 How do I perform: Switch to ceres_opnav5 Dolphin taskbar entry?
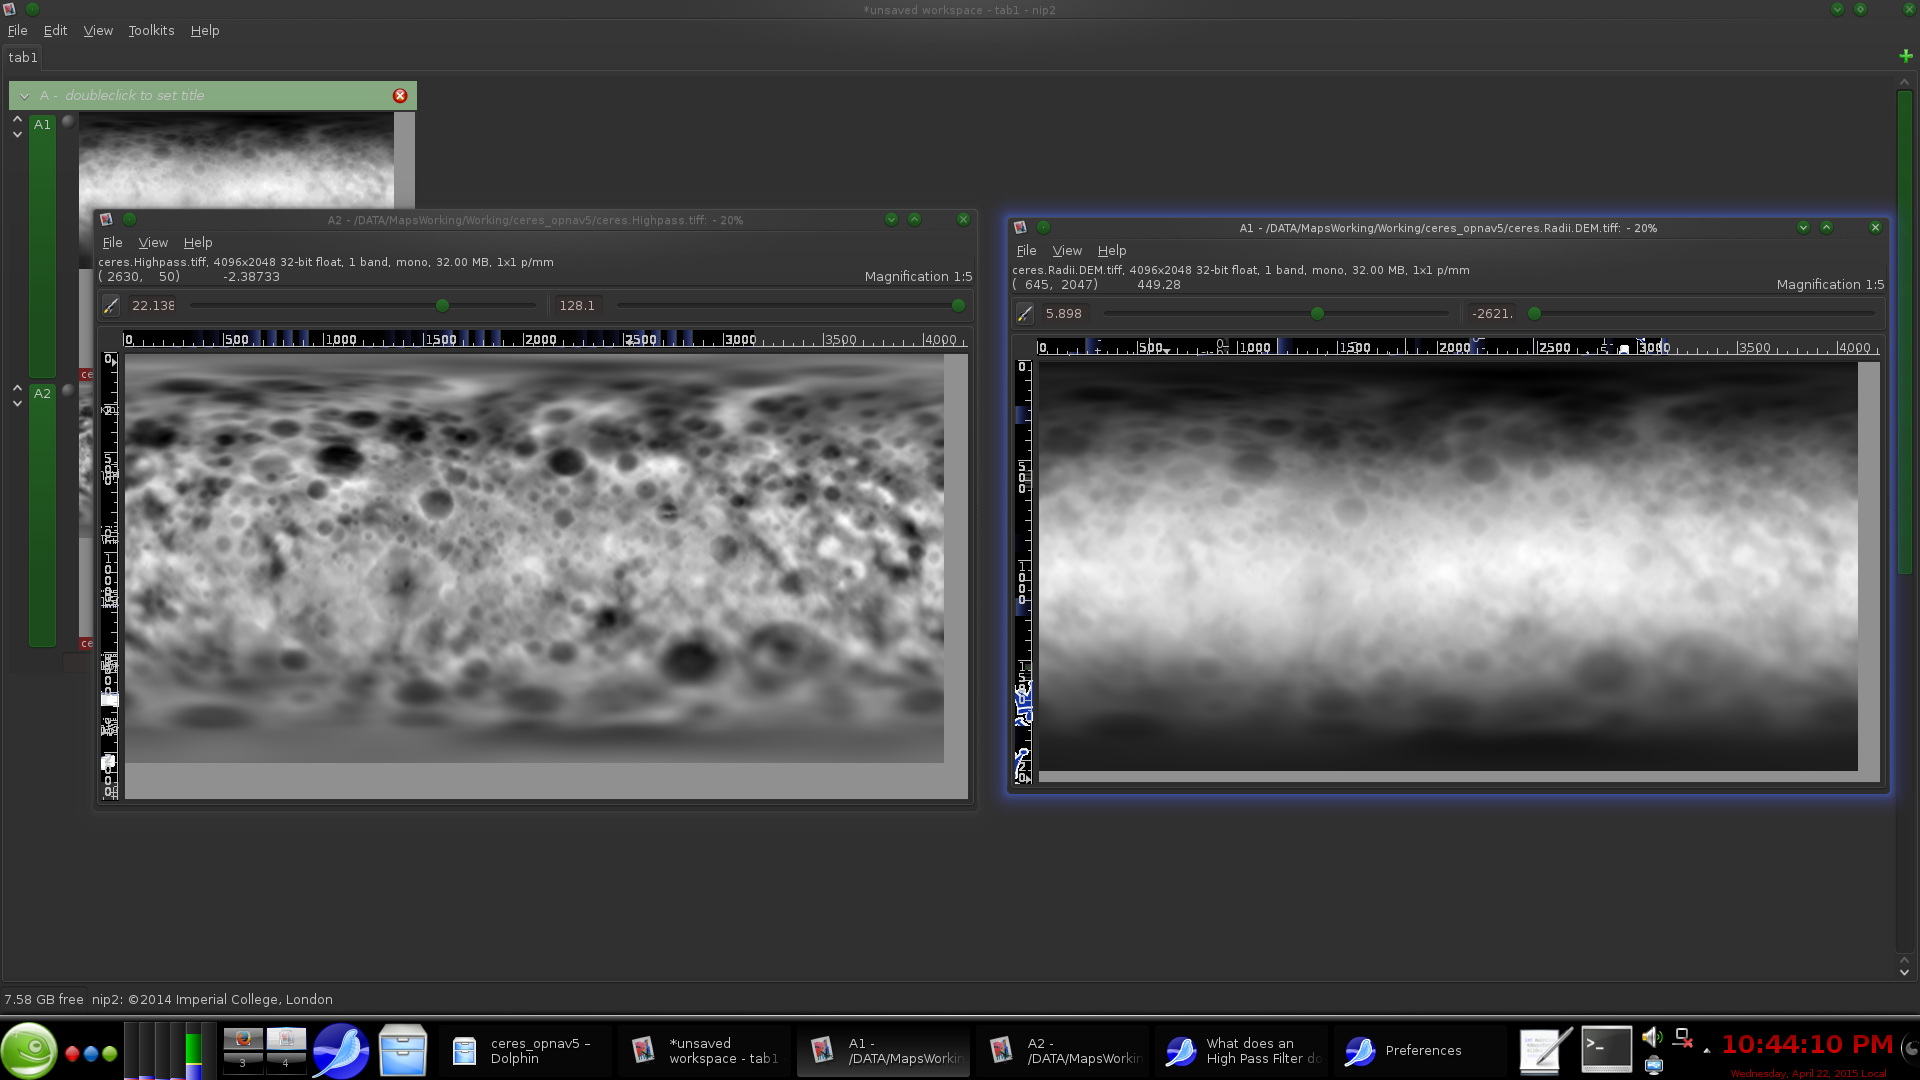pos(525,1051)
